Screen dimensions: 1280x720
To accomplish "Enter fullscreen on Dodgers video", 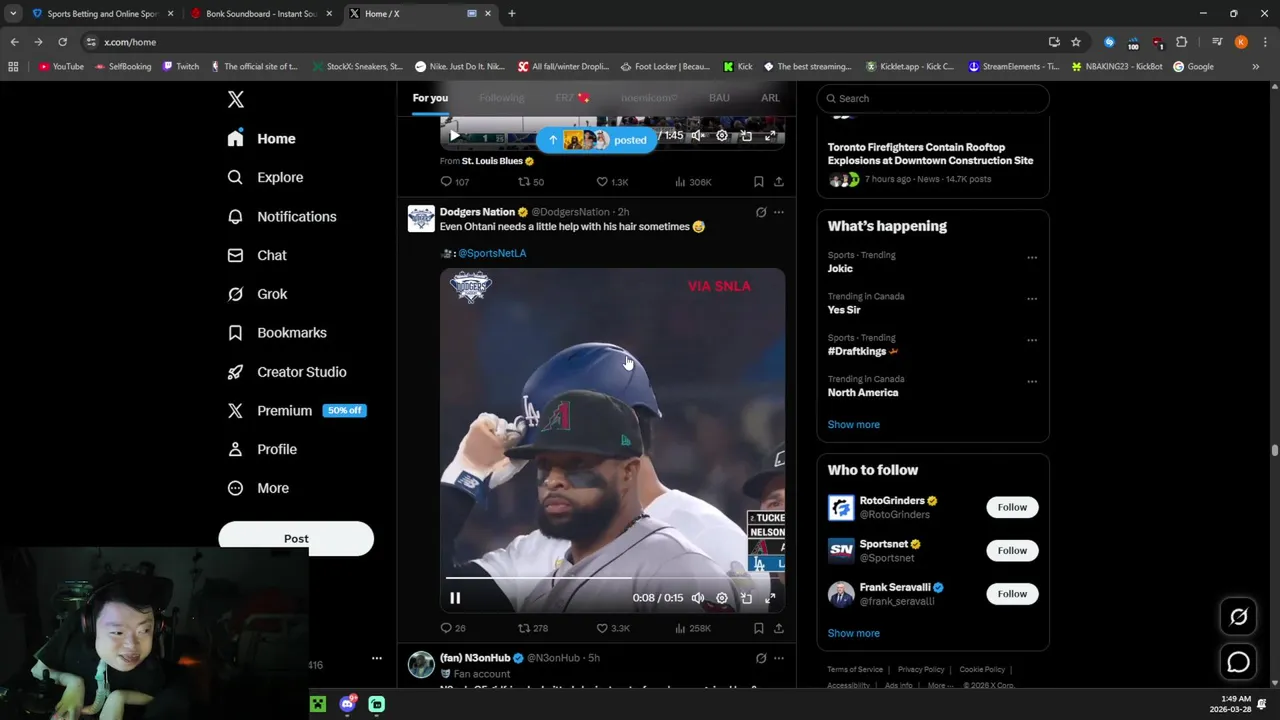I will pyautogui.click(x=770, y=598).
